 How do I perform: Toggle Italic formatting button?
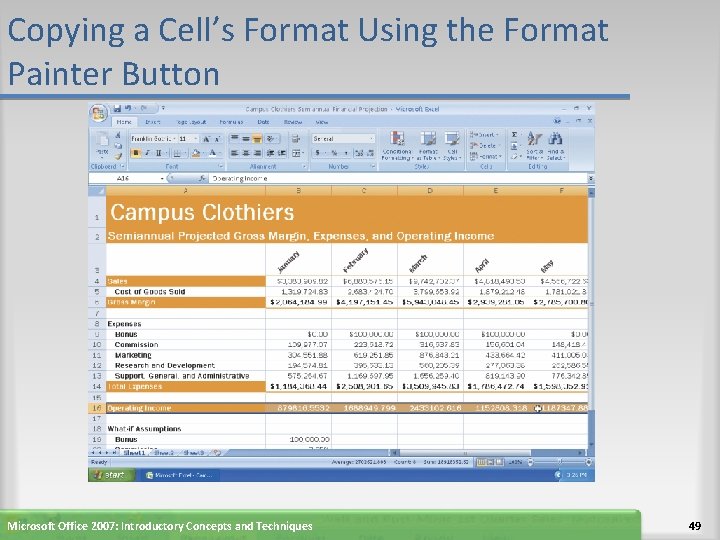(x=147, y=153)
